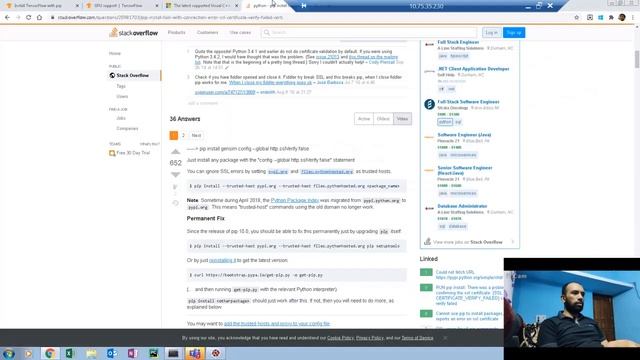The height and width of the screenshot is (360, 640).
Task: Start the Free 30 Day Trial
Action: 130,153
